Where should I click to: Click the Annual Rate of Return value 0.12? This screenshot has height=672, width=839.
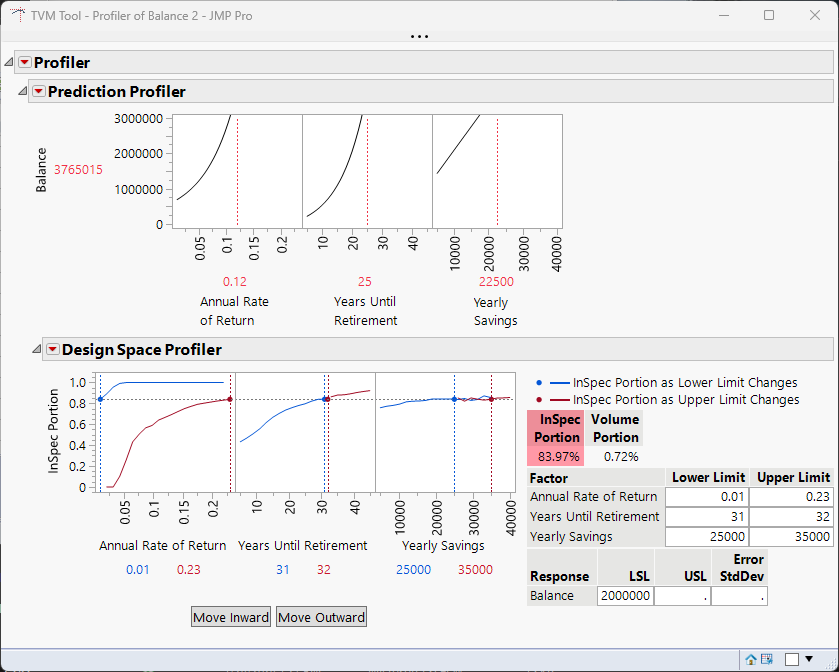[x=234, y=282]
